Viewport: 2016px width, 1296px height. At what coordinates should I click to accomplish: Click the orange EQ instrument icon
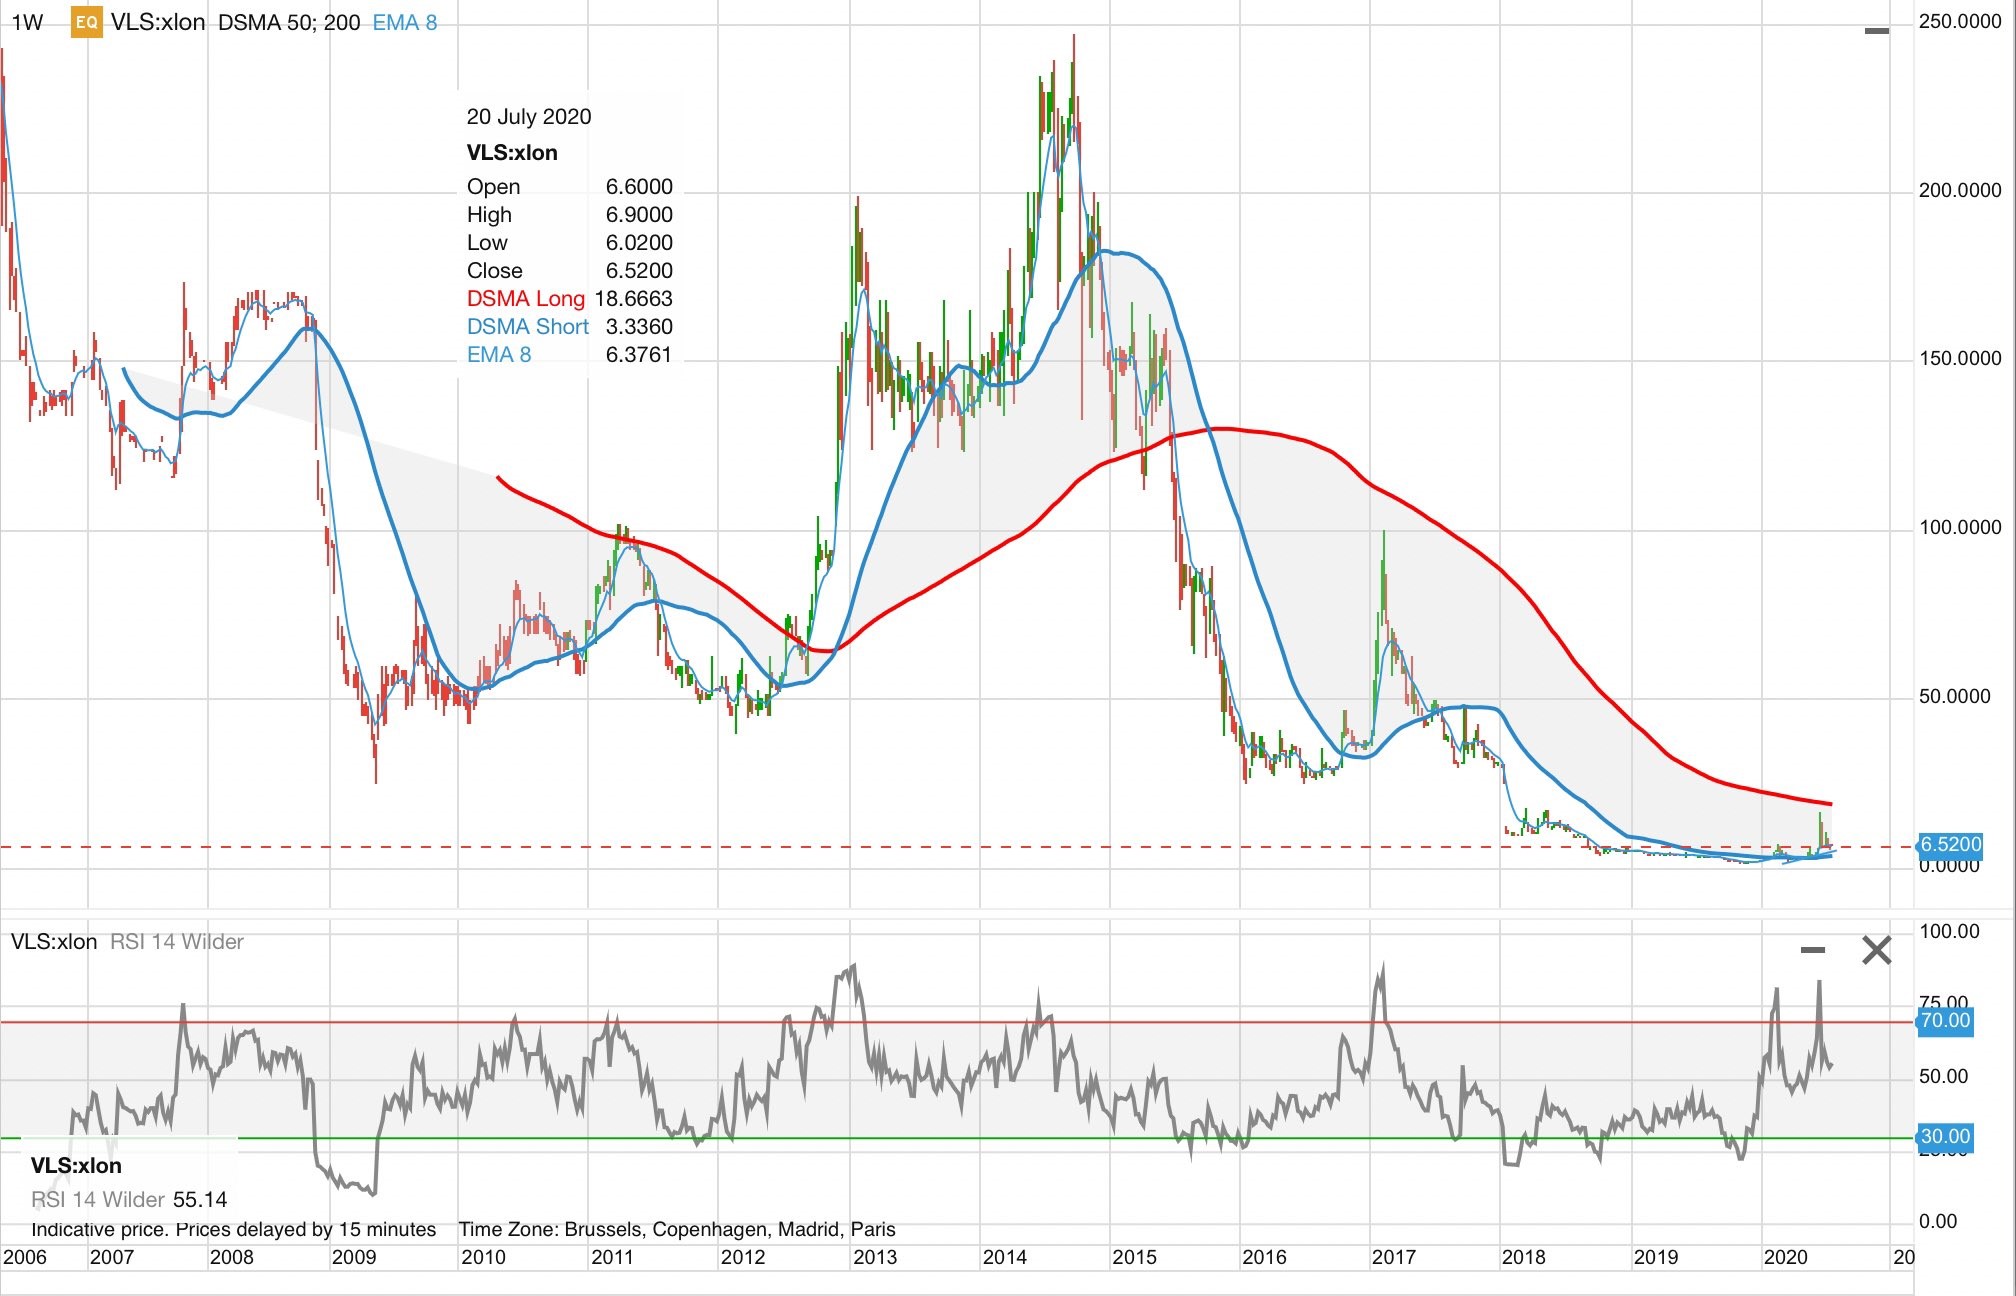click(87, 22)
